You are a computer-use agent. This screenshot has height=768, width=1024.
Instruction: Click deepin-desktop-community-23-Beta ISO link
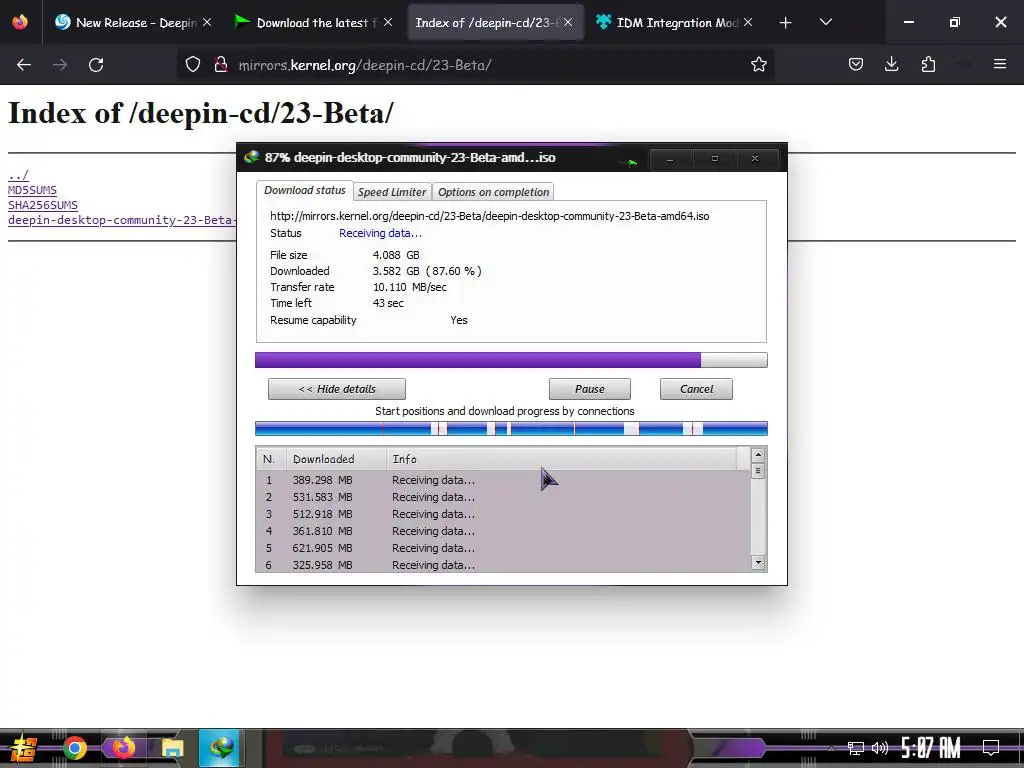(x=121, y=220)
